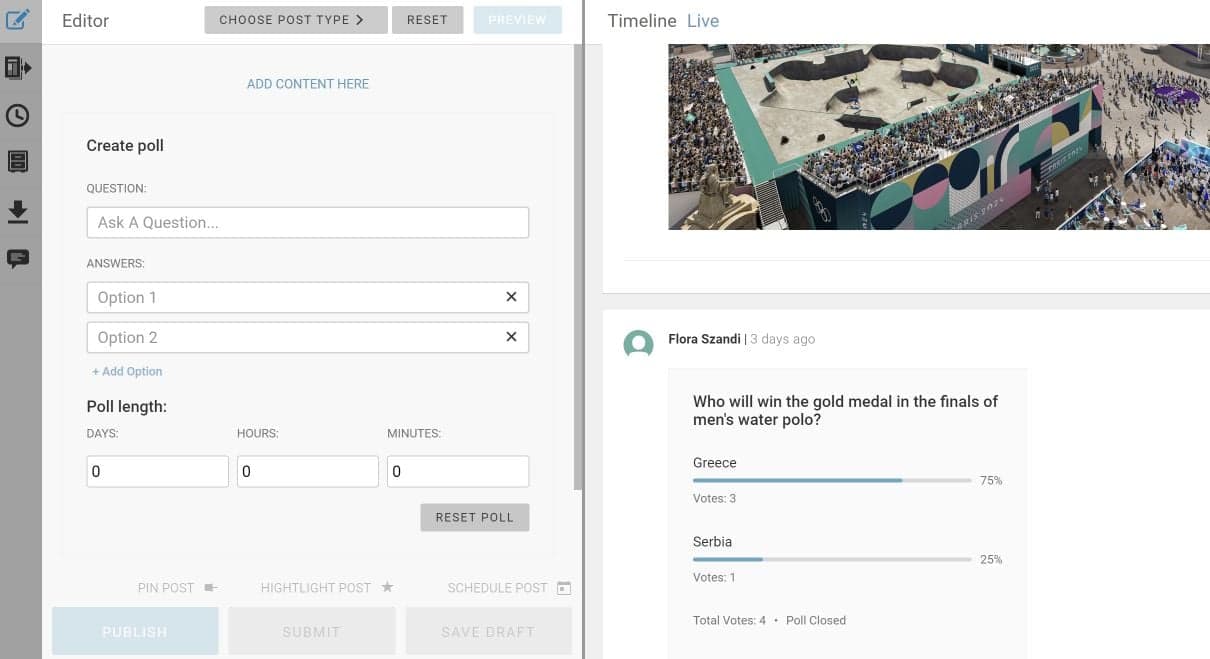Screen dimensions: 1210x659
Task: Click the Votes: 3 label
Action: click(x=714, y=498)
